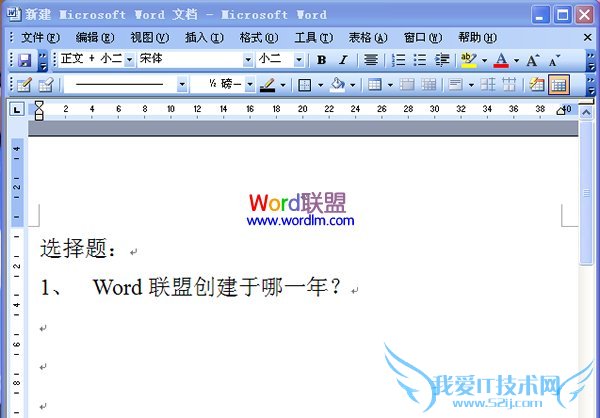Click the Insert Table icon
The width and height of the screenshot is (600, 418).
(375, 85)
